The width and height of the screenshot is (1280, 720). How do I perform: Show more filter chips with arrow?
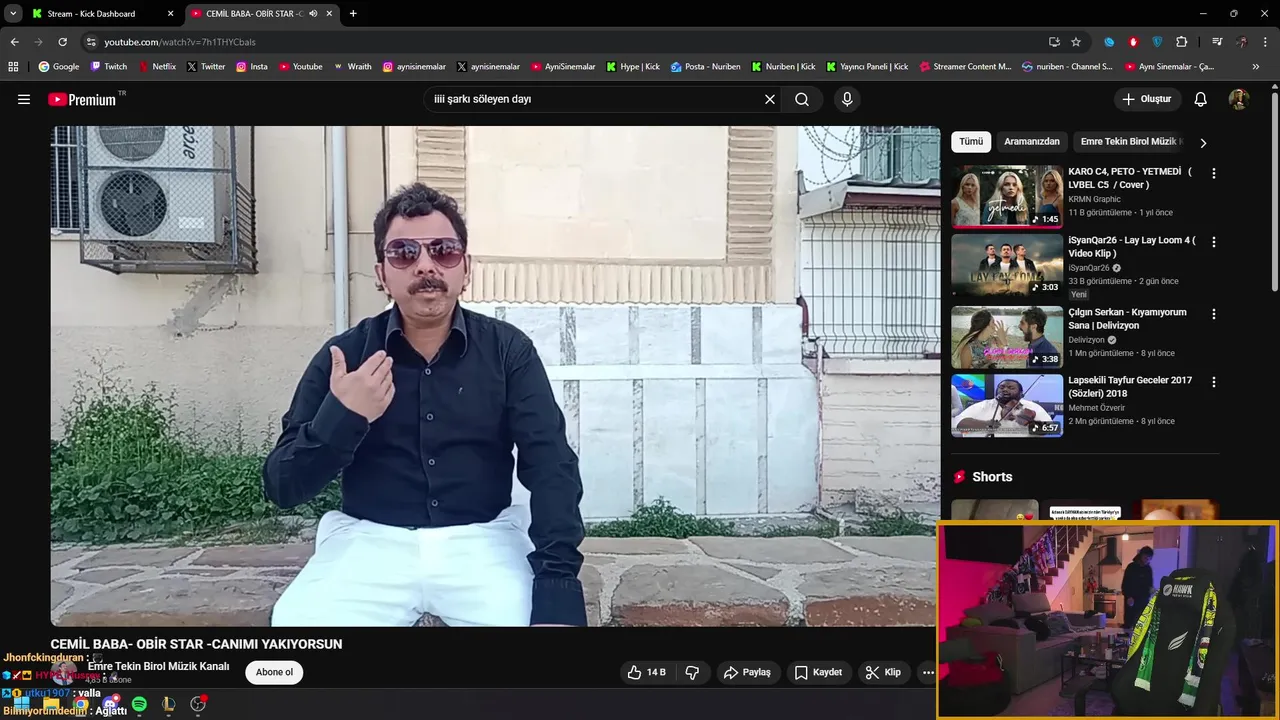1203,143
